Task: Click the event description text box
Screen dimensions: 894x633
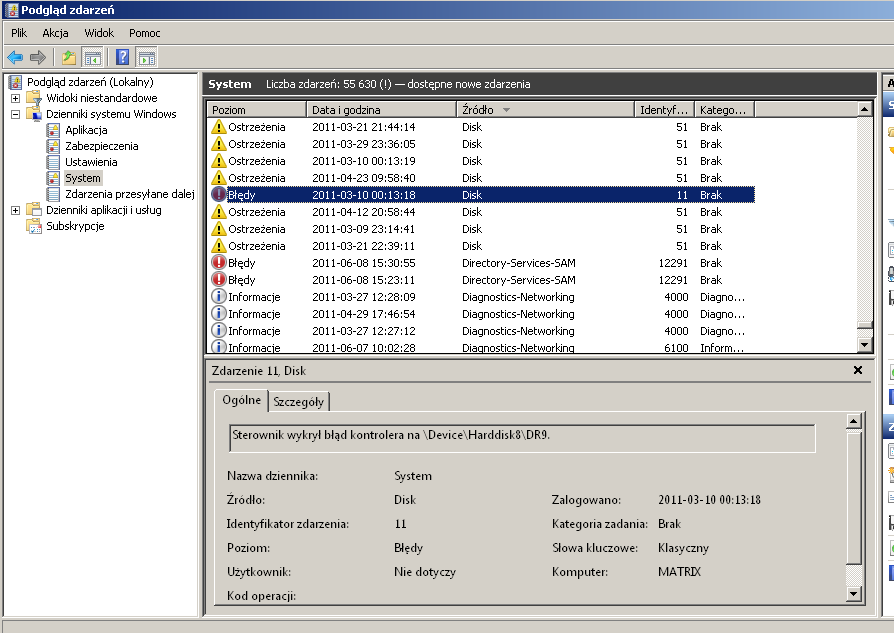Action: (522, 438)
